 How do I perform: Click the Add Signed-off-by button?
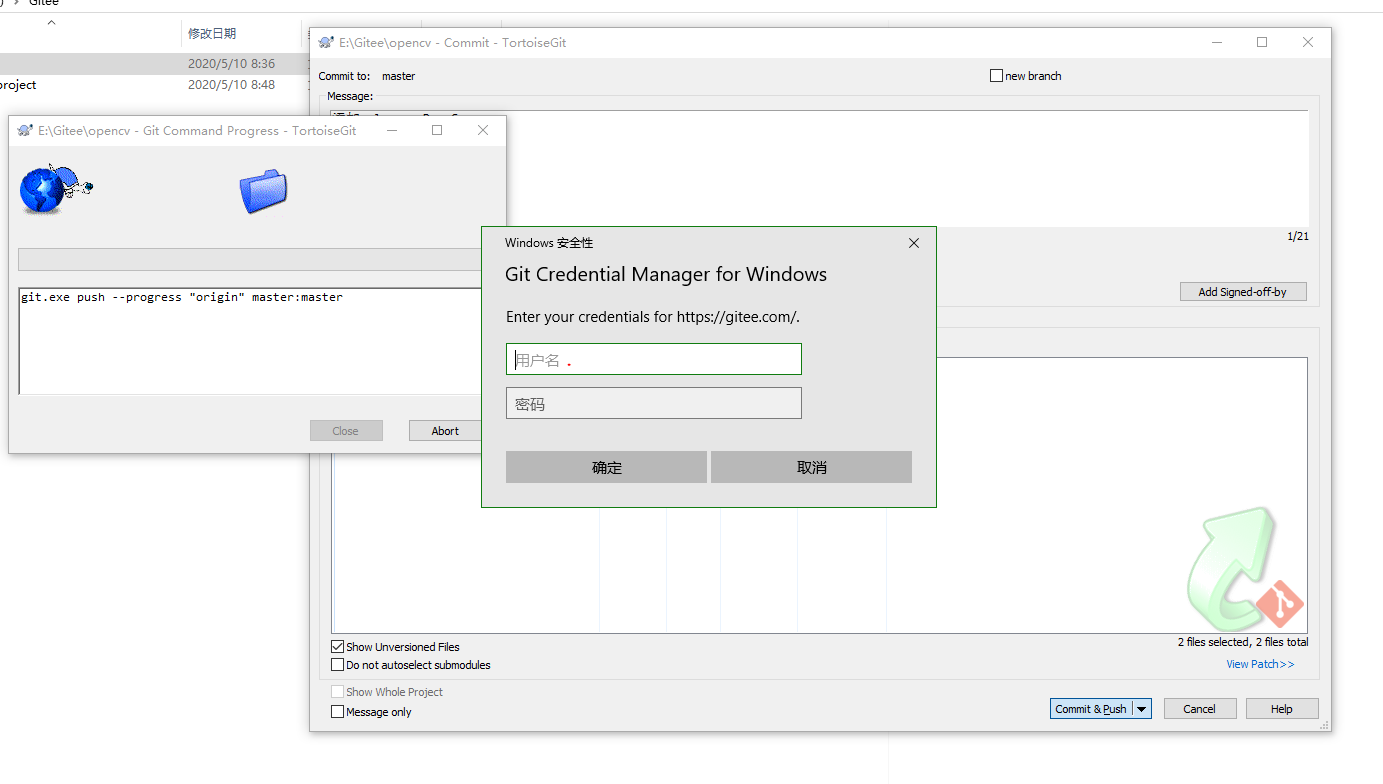pyautogui.click(x=1243, y=292)
